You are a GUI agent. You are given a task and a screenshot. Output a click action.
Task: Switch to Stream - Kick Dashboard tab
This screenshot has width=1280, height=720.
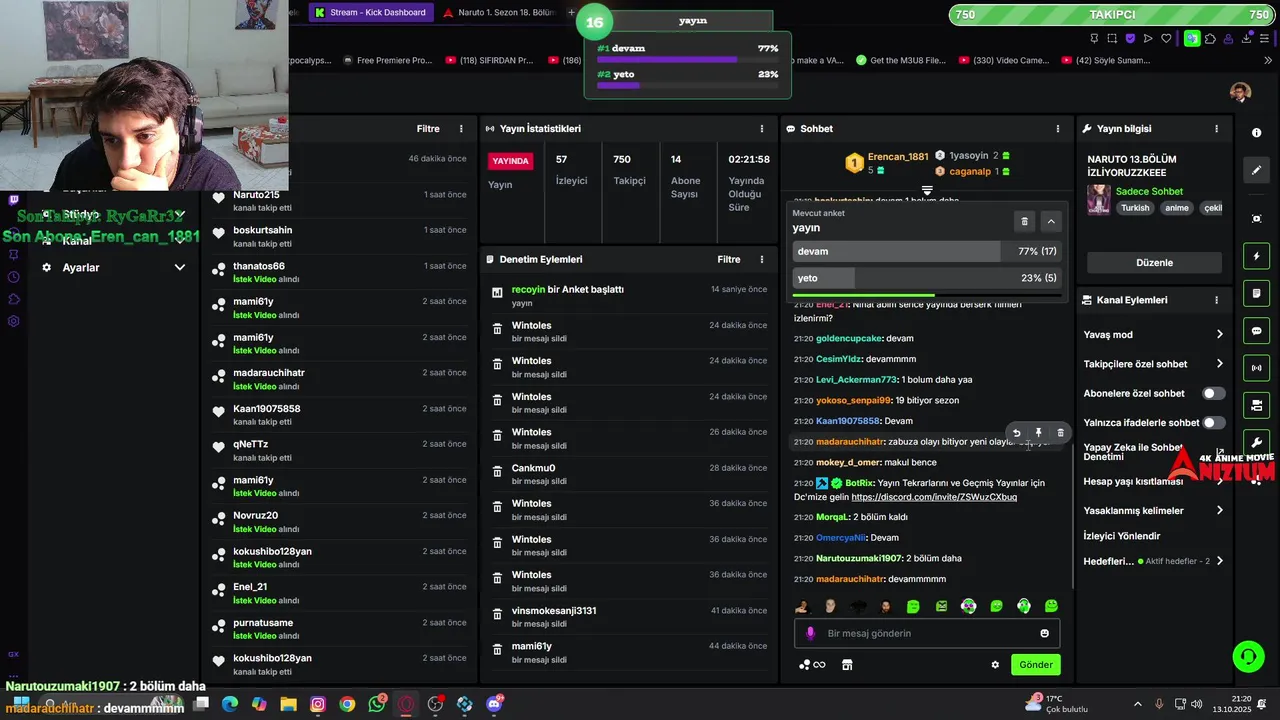[x=371, y=12]
